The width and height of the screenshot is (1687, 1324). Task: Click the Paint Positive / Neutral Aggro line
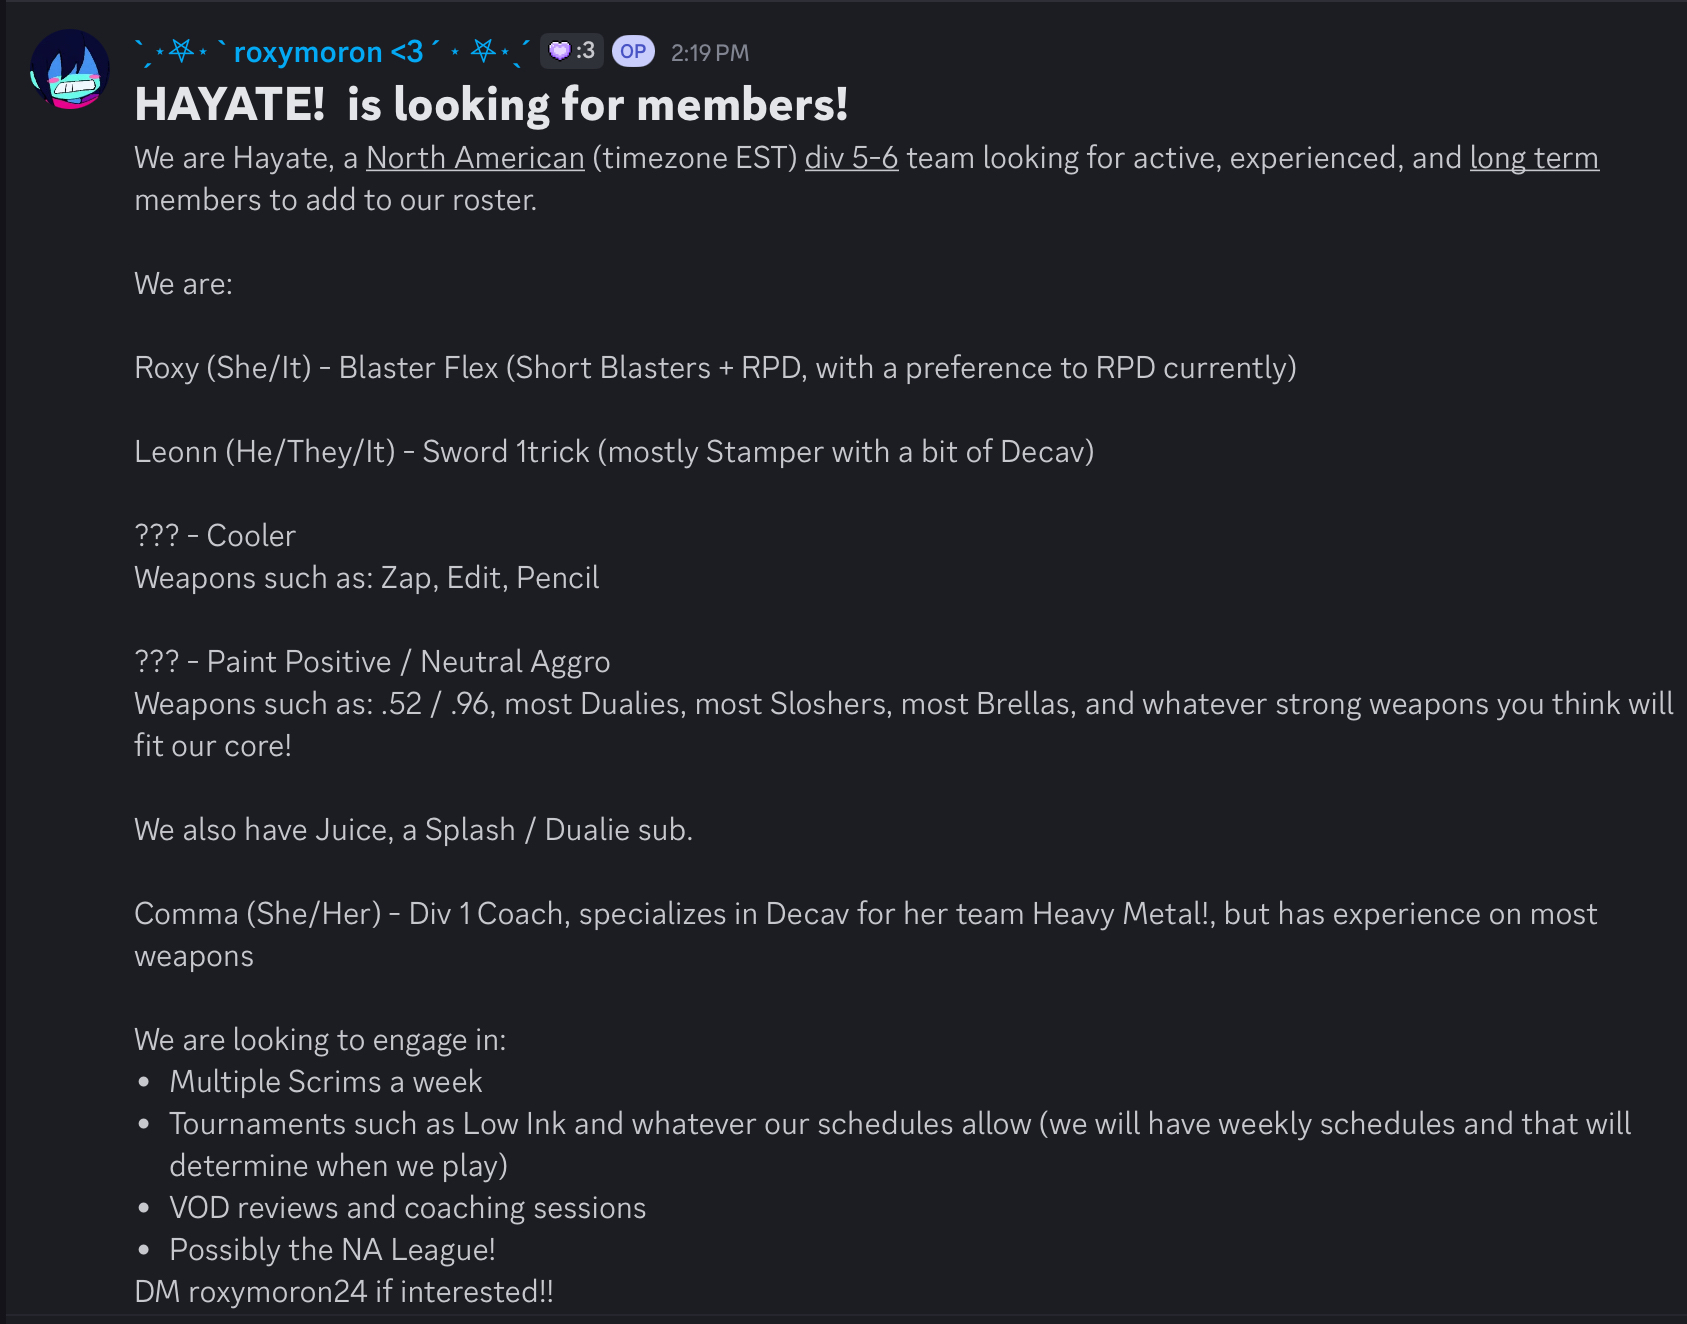(372, 662)
